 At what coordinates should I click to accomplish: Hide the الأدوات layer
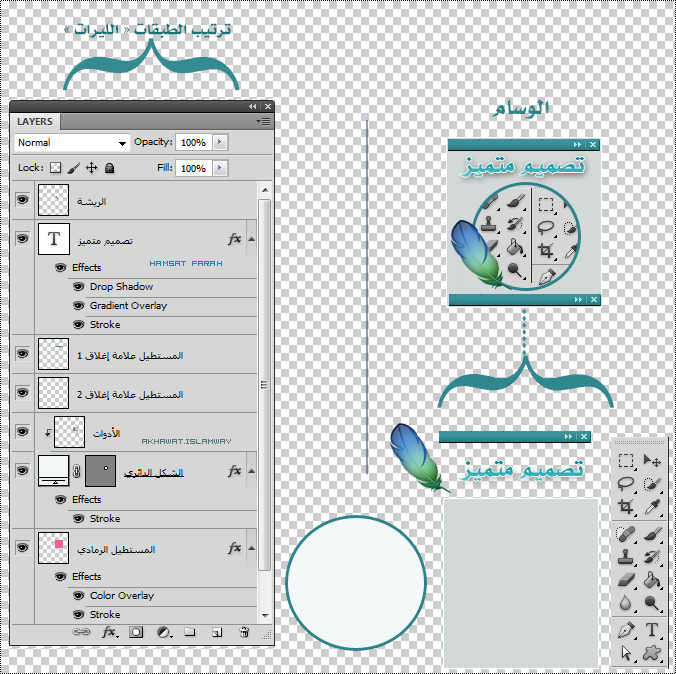pyautogui.click(x=22, y=432)
